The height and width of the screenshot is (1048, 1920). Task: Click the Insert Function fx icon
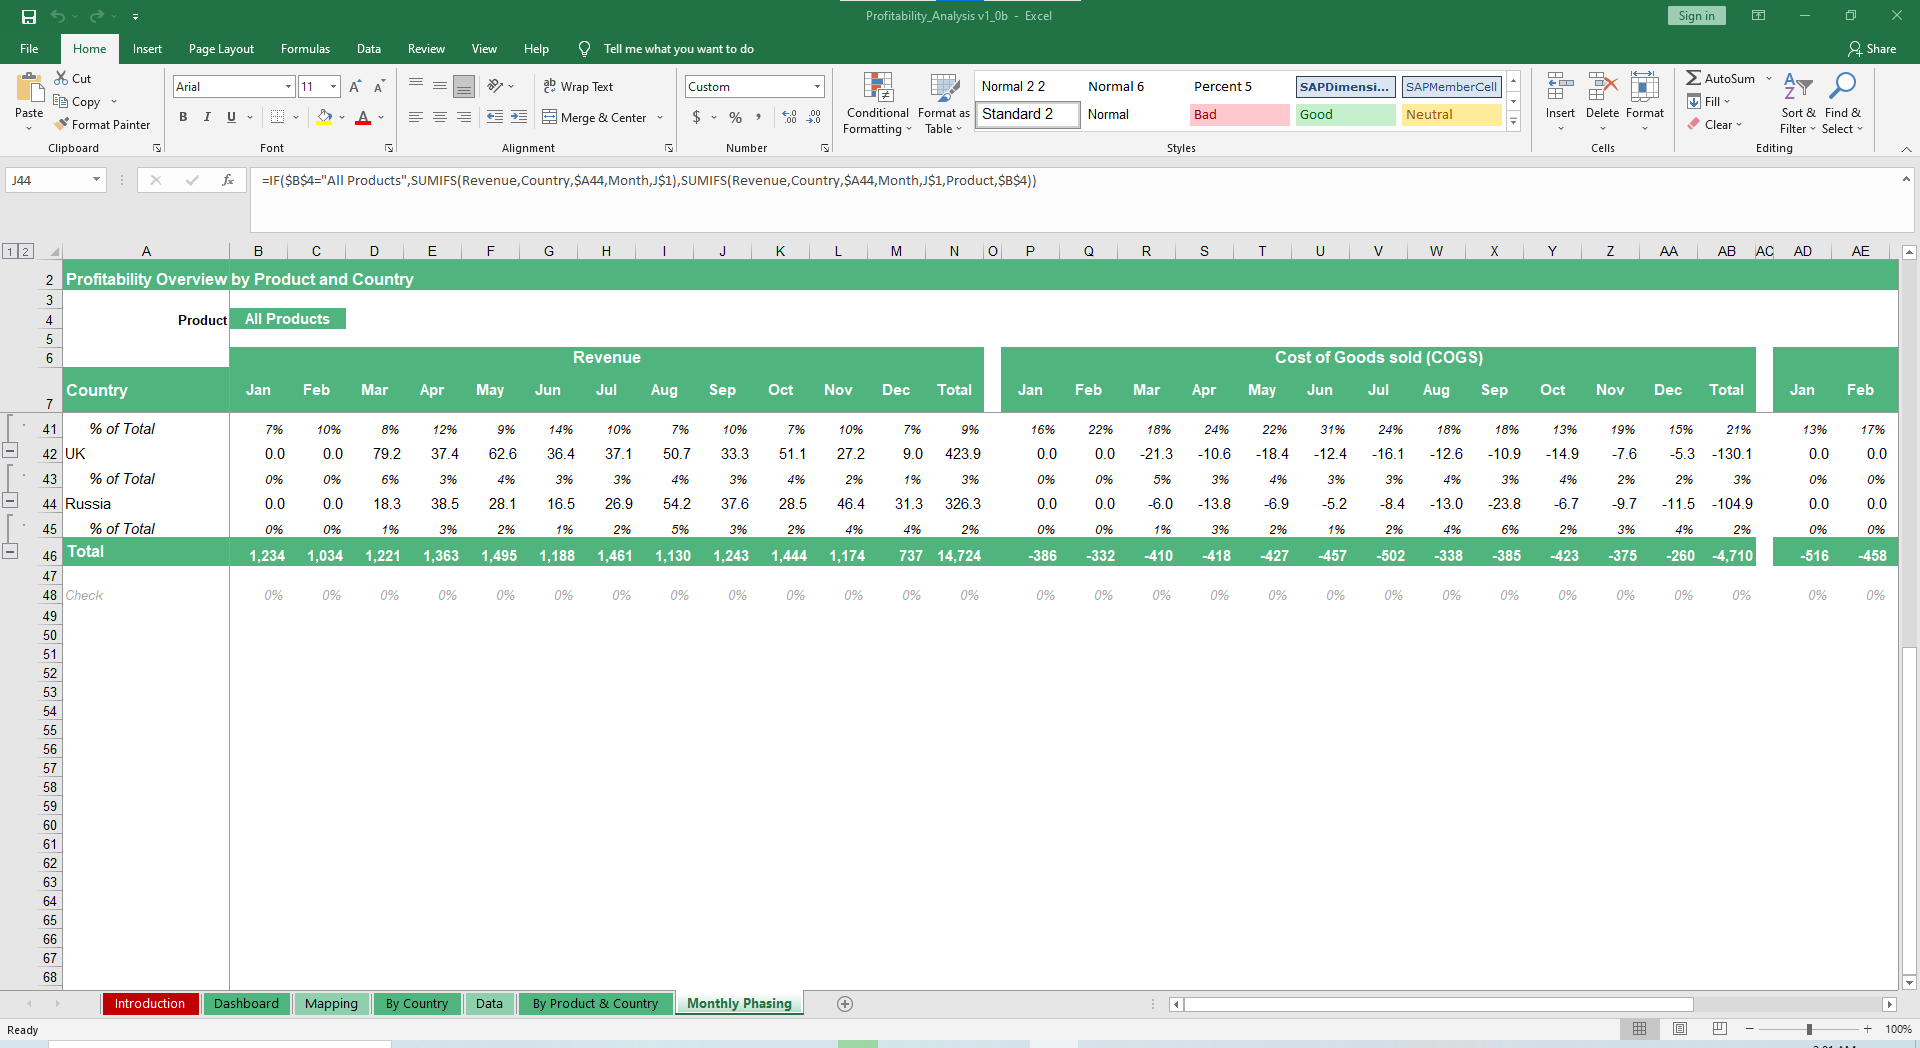coord(228,180)
